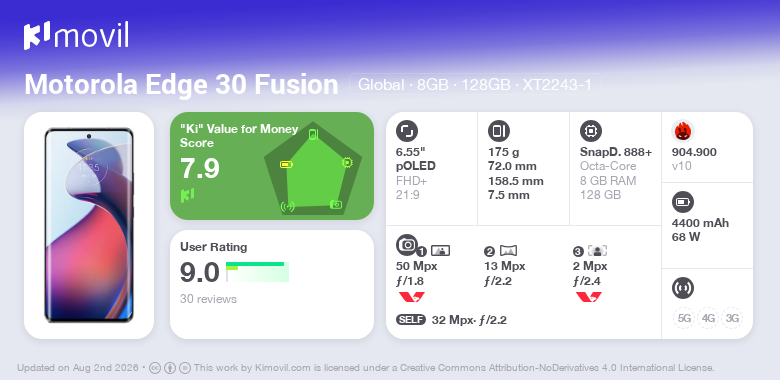Click the Motorola Edge 30 Fusion title
780x380 pixels.
[182, 85]
